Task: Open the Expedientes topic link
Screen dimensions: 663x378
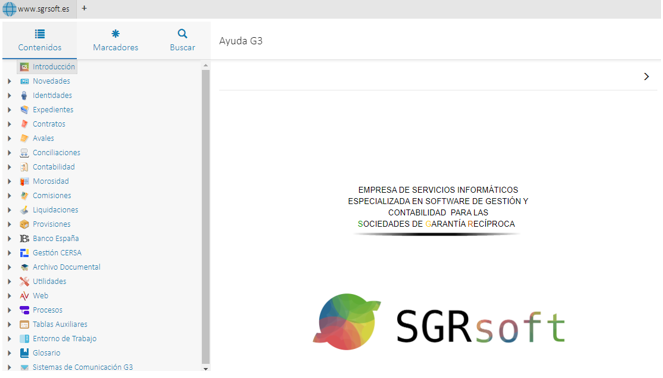Action: pos(53,110)
